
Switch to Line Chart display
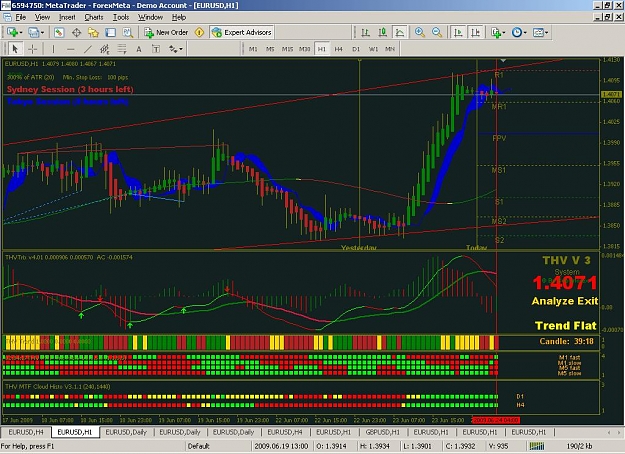click(399, 32)
